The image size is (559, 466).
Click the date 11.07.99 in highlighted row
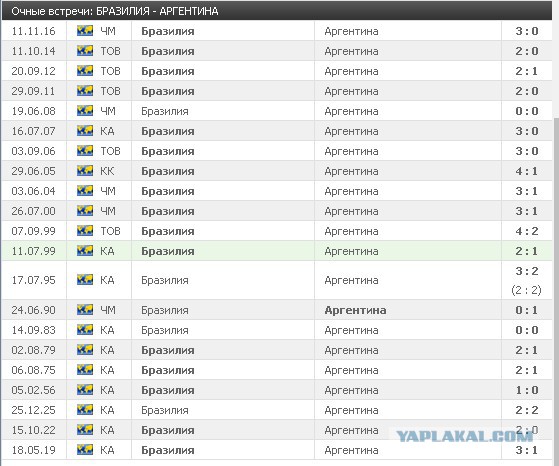pos(34,251)
